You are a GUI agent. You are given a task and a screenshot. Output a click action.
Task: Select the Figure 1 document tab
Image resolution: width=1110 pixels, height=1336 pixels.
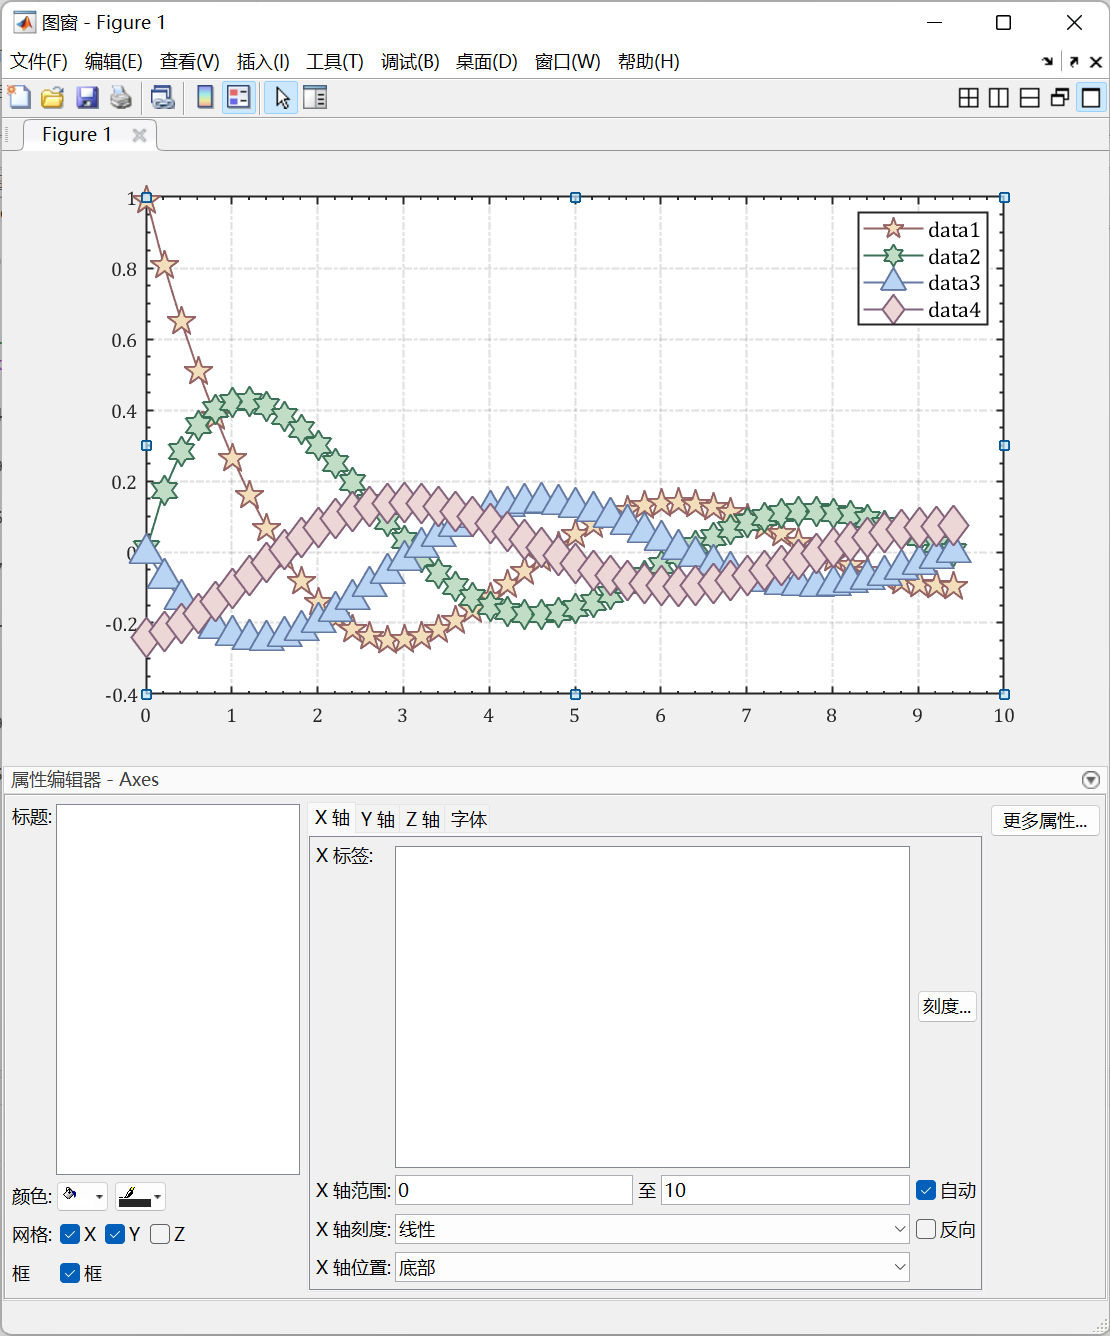pos(77,135)
